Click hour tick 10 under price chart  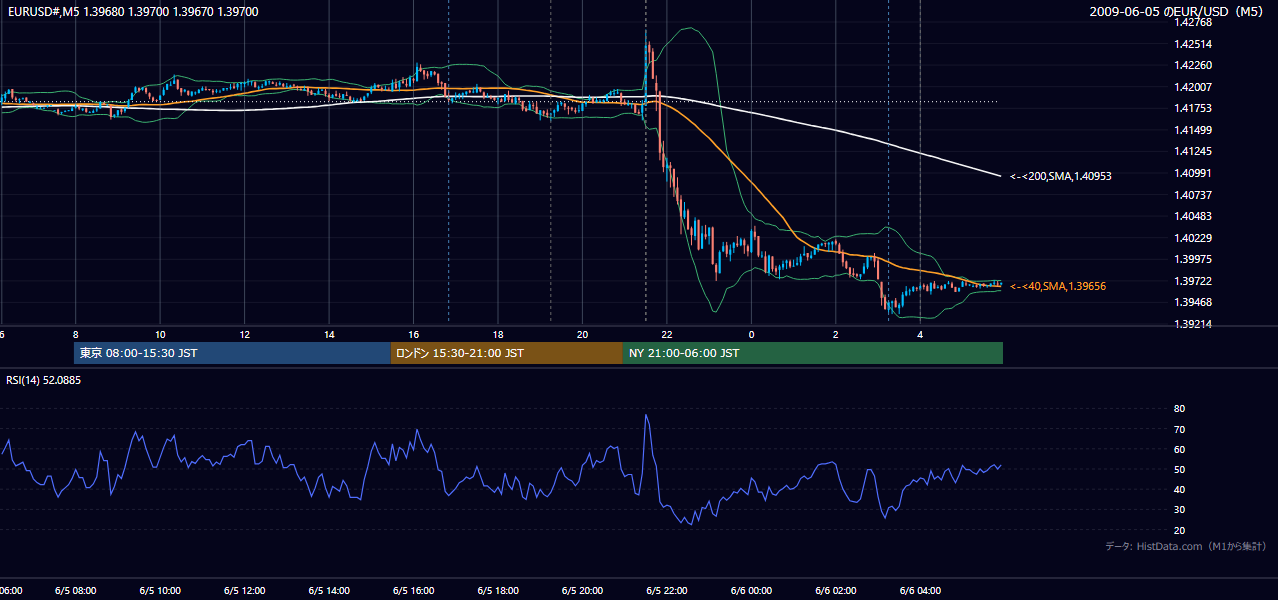click(x=160, y=335)
